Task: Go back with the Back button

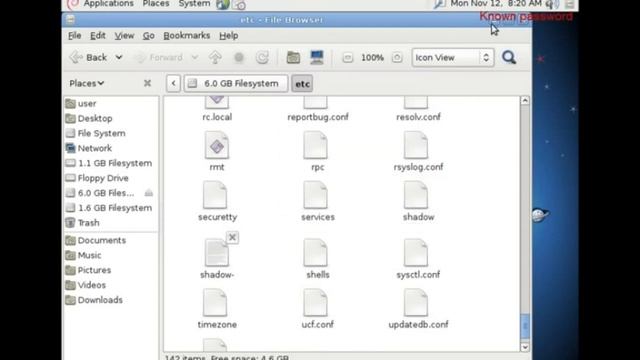Action: (88, 58)
